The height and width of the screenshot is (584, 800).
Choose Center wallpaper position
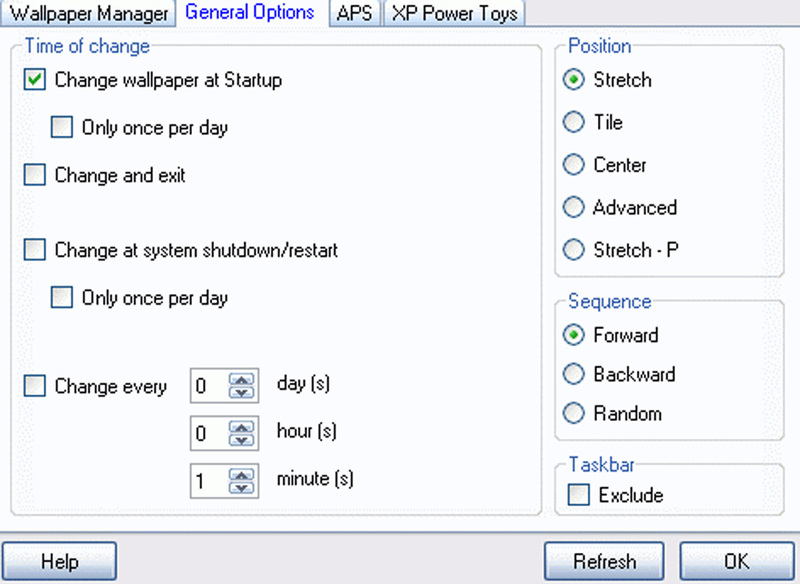pos(573,165)
